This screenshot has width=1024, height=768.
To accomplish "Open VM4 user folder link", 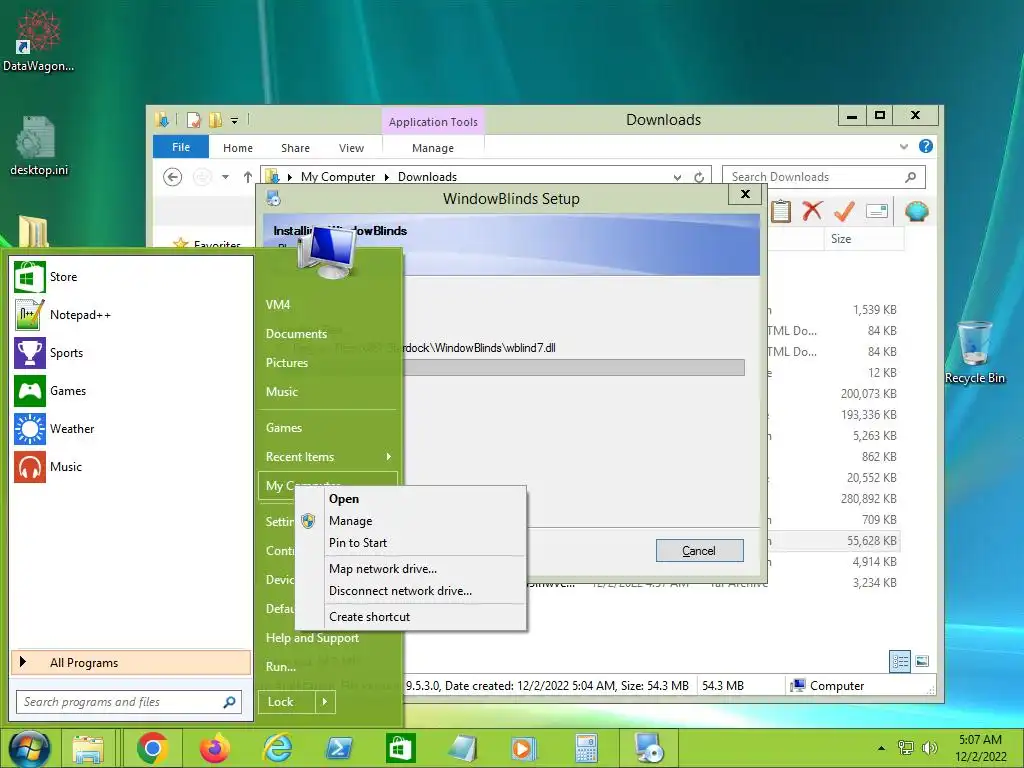I will coord(278,305).
